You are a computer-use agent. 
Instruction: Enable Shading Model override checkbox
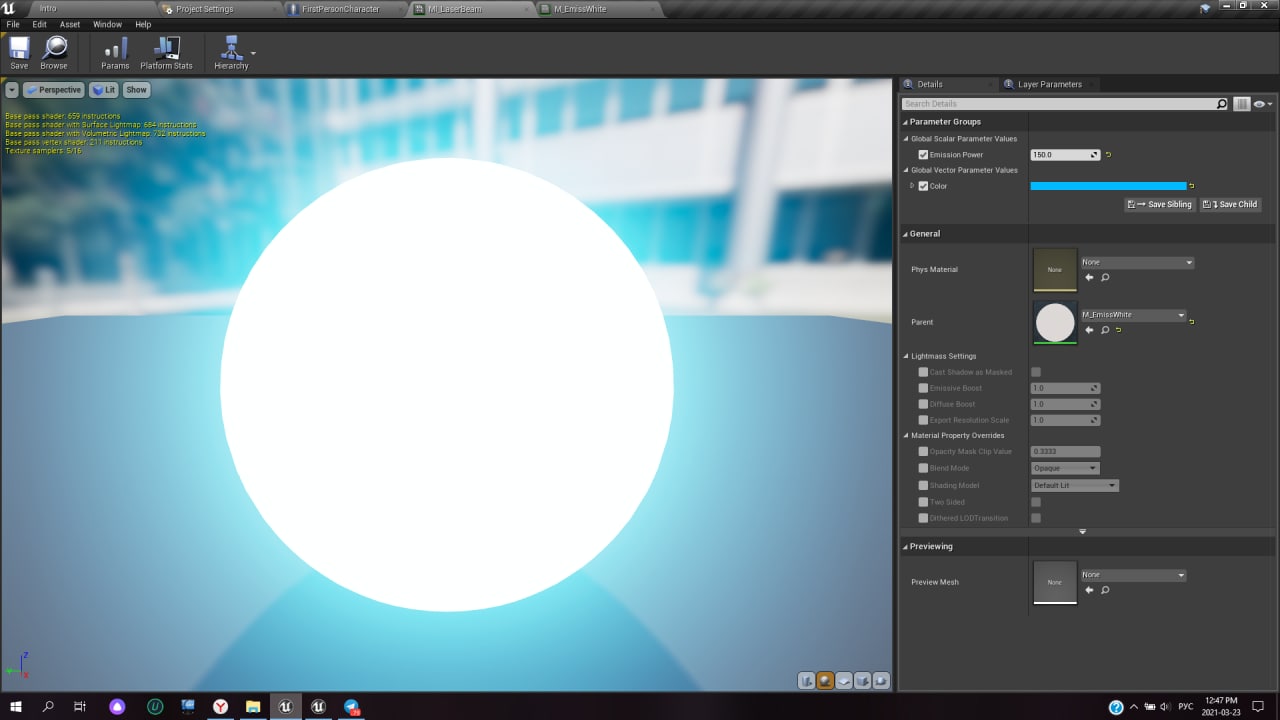point(923,485)
